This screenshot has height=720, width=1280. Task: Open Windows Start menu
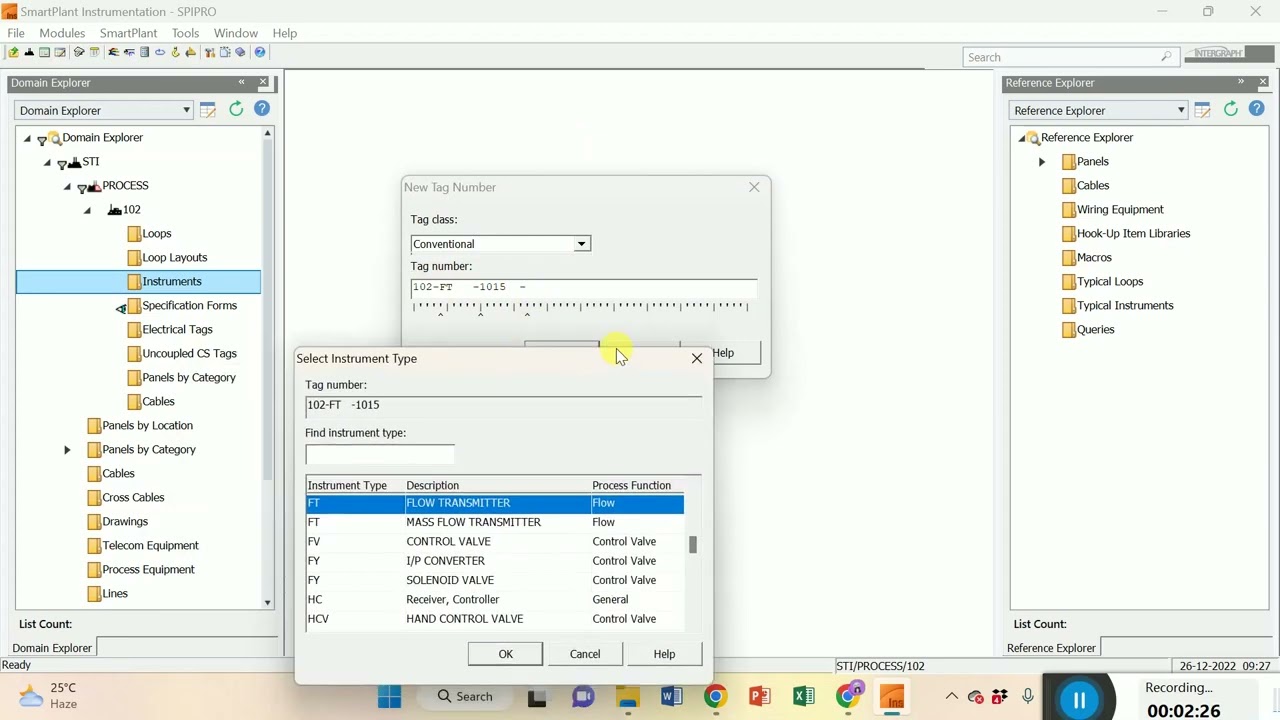point(389,697)
